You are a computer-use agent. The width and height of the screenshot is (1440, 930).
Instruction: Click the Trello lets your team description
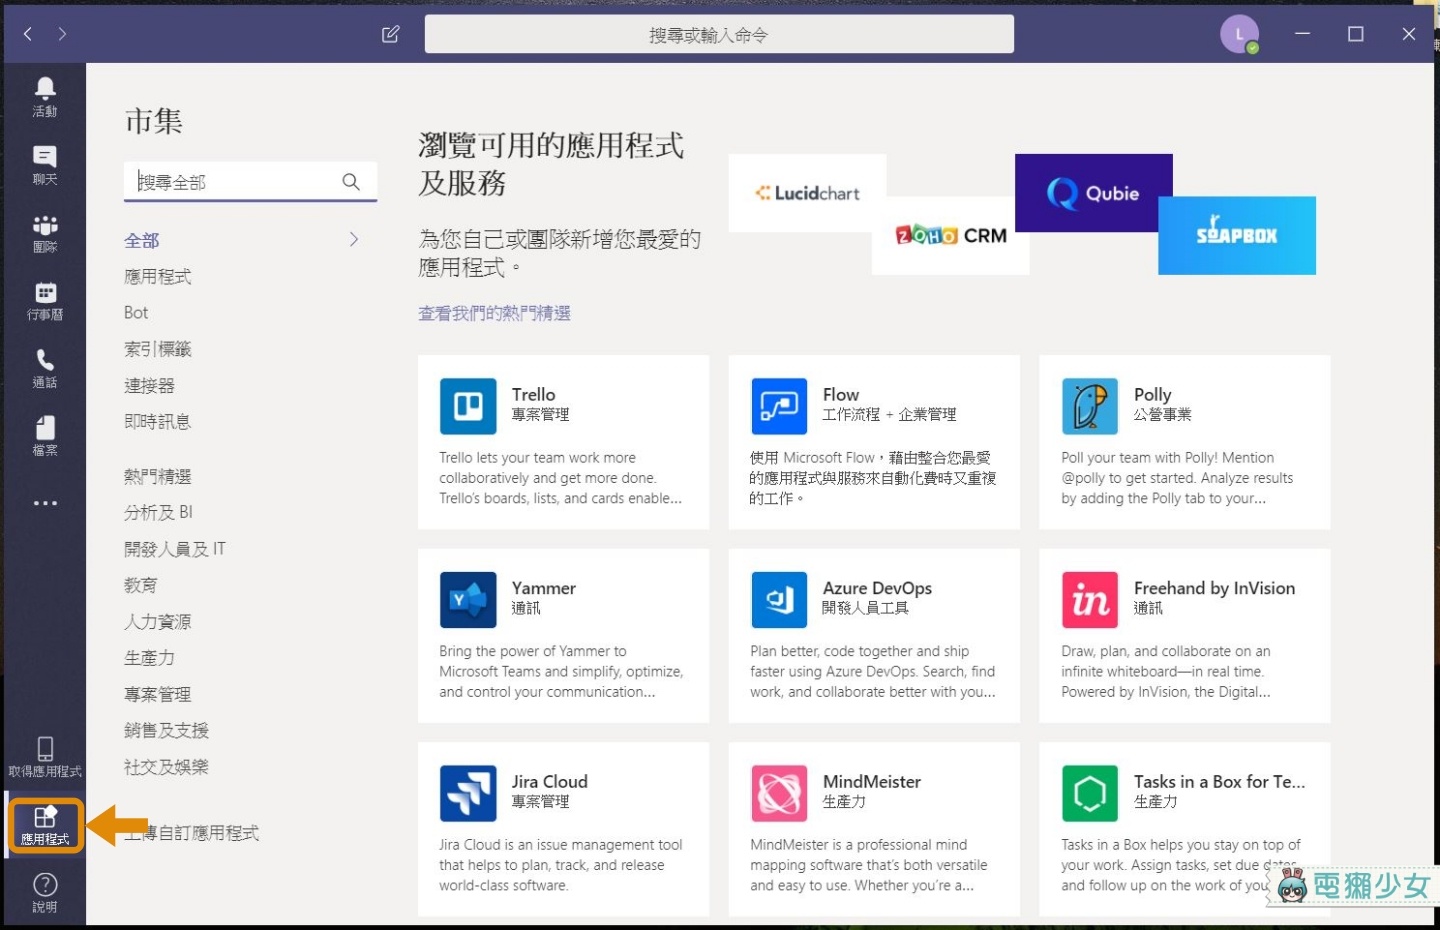(560, 478)
